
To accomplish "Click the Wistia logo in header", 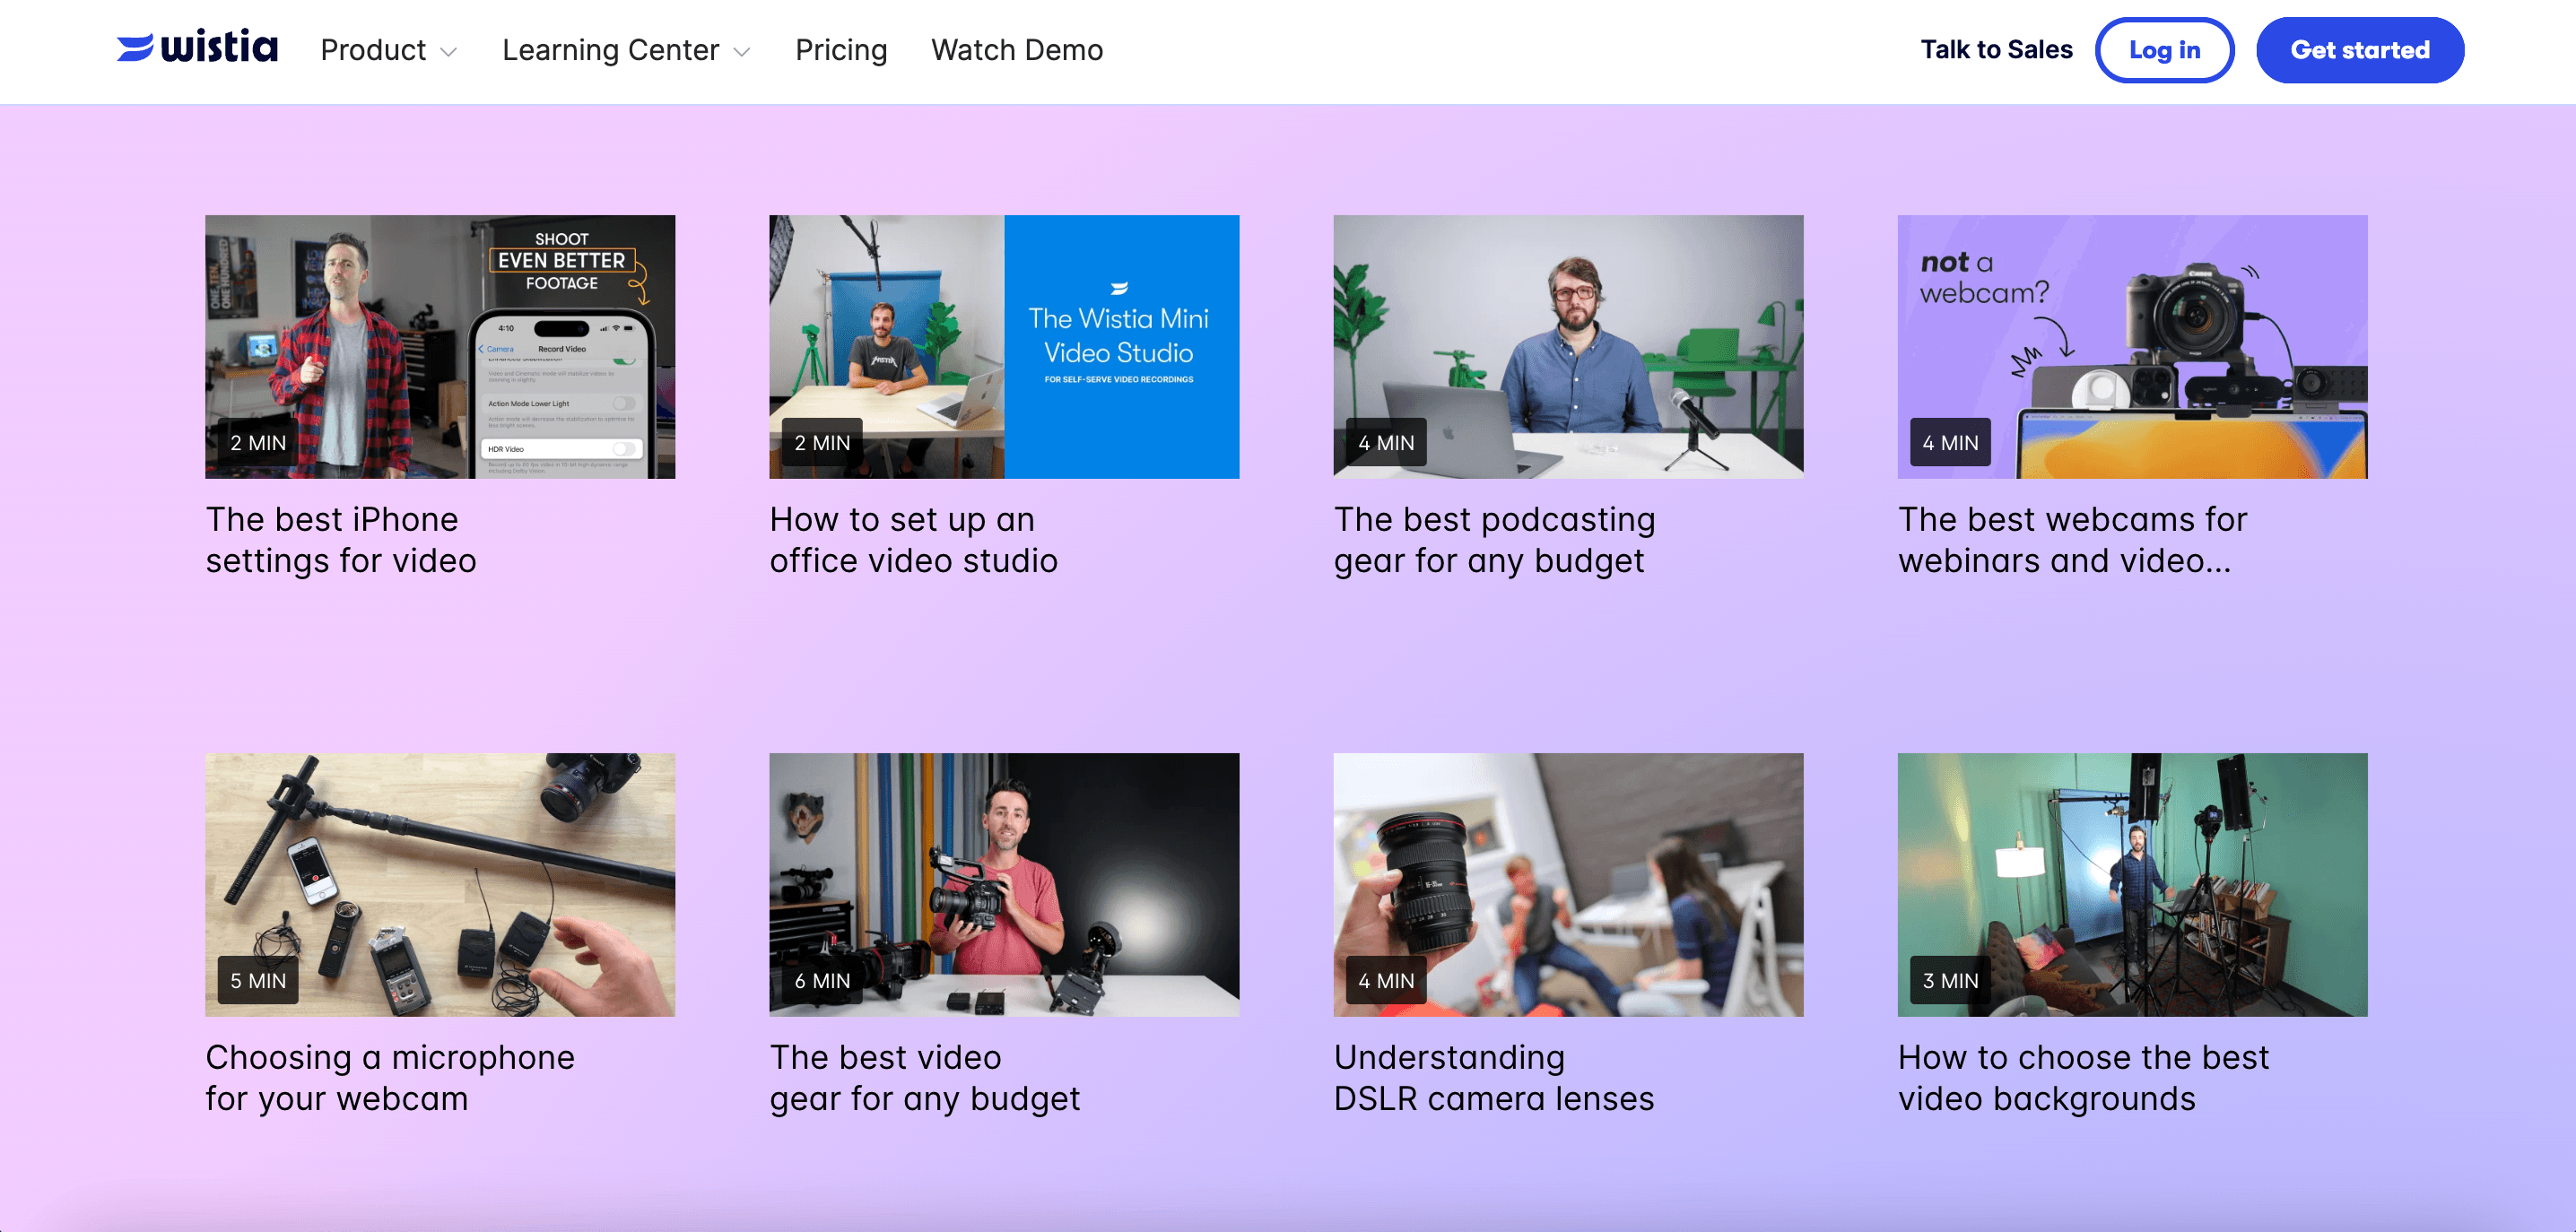I will coord(197,48).
